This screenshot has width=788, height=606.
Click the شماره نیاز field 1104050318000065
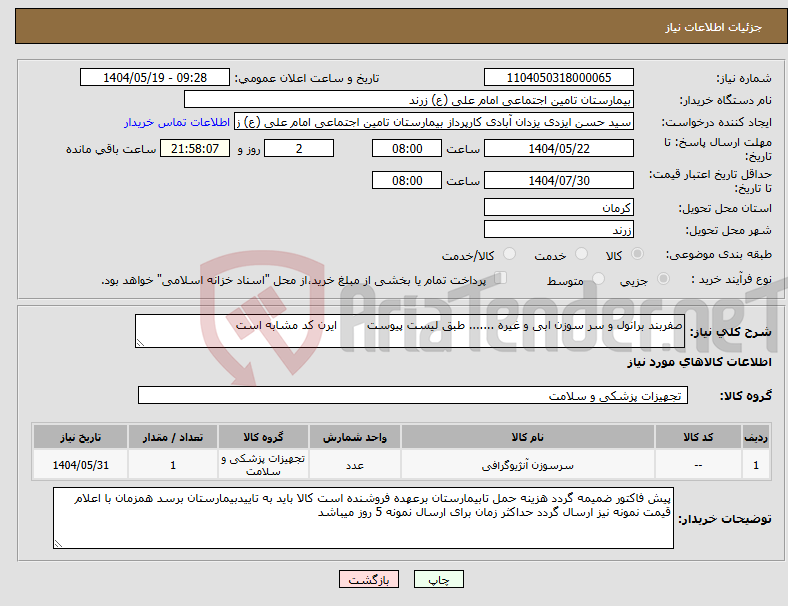(x=558, y=77)
